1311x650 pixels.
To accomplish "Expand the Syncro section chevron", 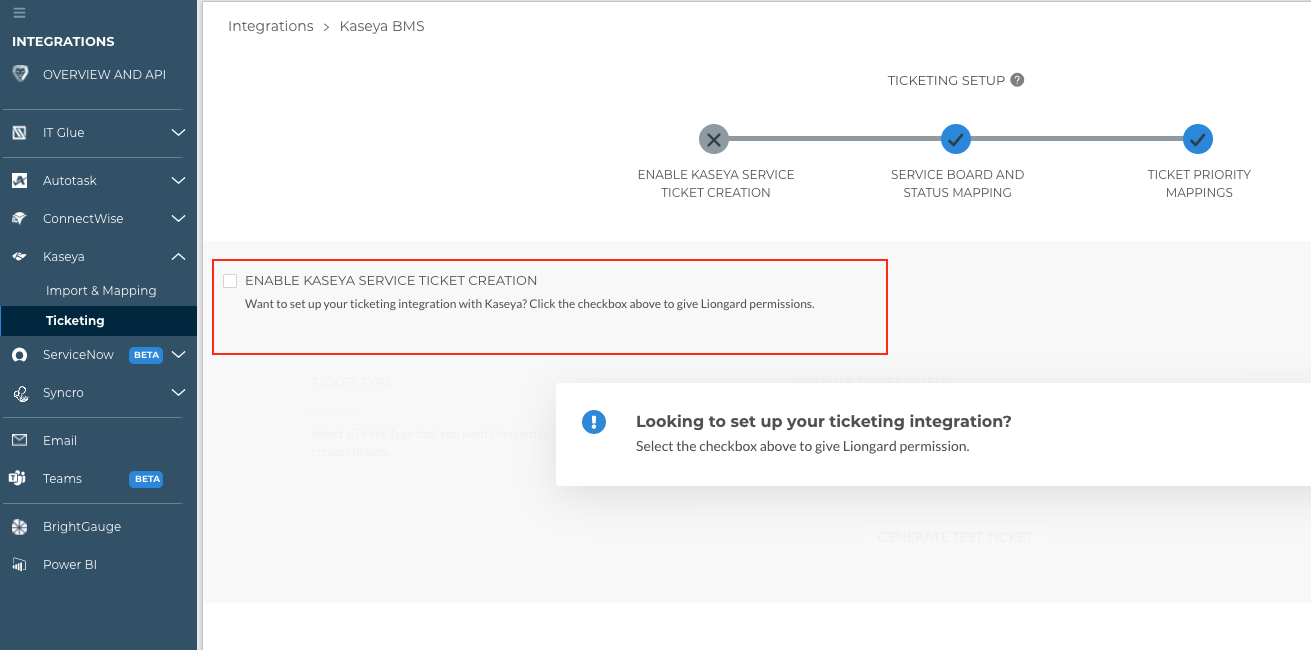I will point(178,393).
